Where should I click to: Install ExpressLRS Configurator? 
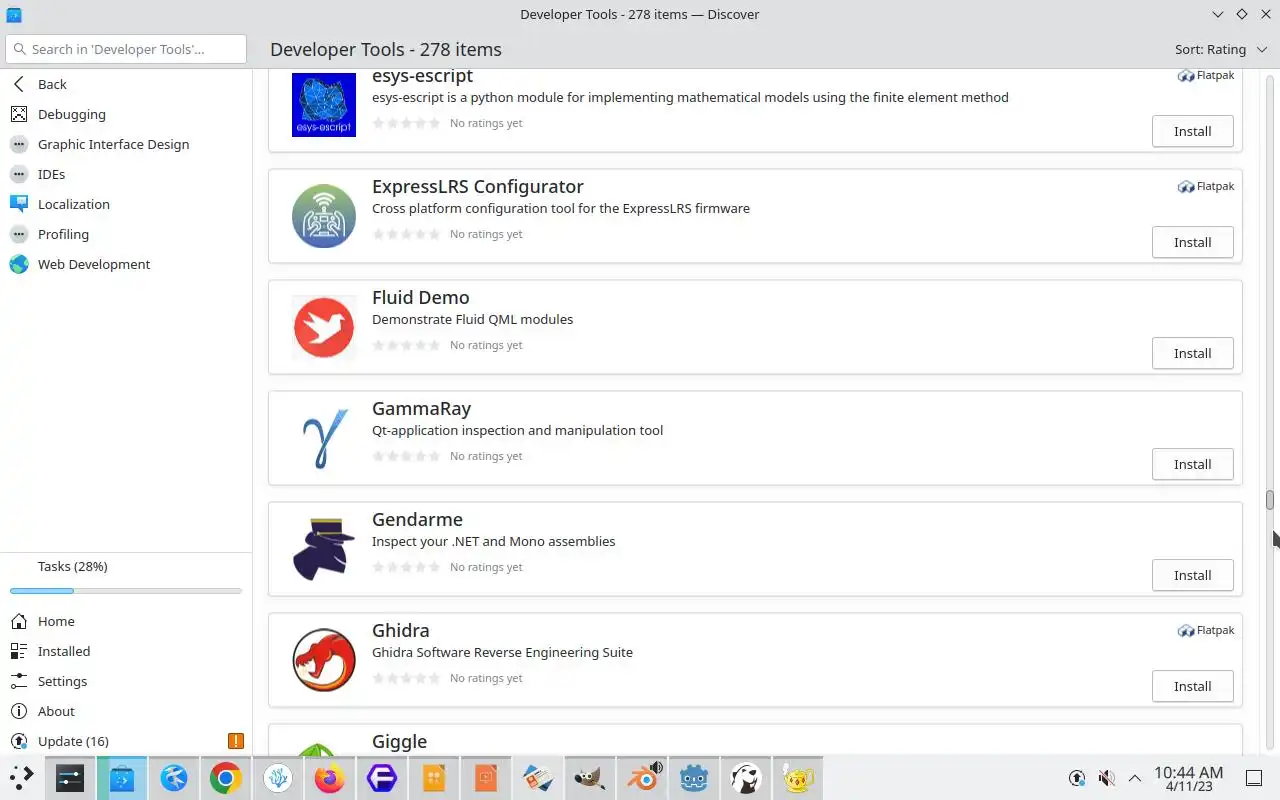pyautogui.click(x=1192, y=242)
